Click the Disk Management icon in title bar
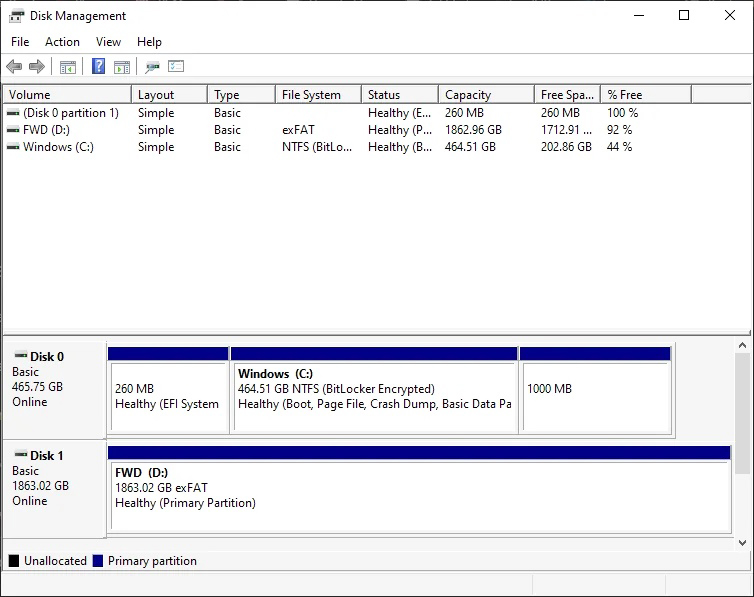 17,16
